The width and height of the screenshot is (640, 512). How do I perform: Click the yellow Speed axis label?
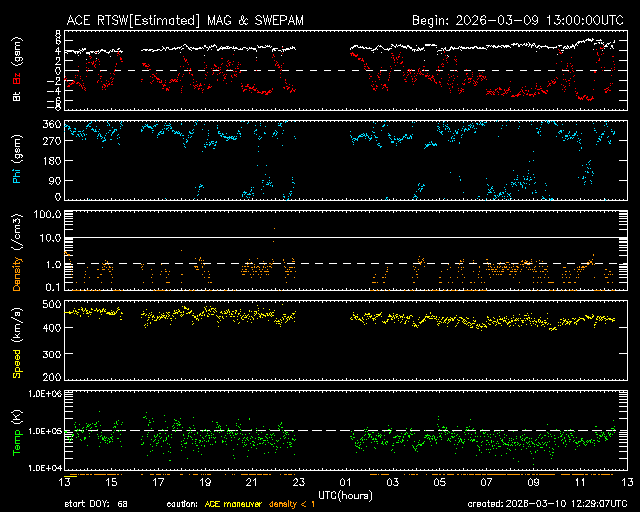point(17,363)
